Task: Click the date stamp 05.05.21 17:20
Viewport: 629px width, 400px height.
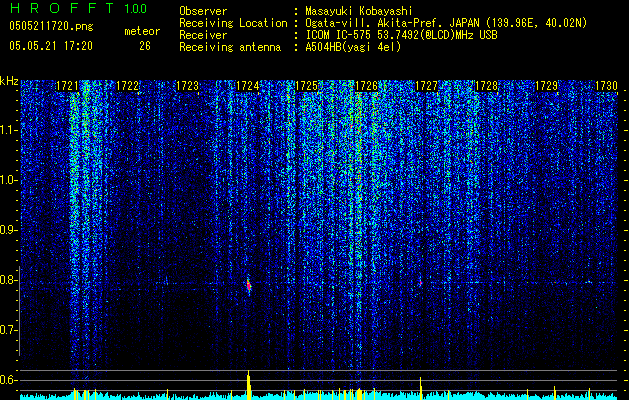Action: point(51,46)
